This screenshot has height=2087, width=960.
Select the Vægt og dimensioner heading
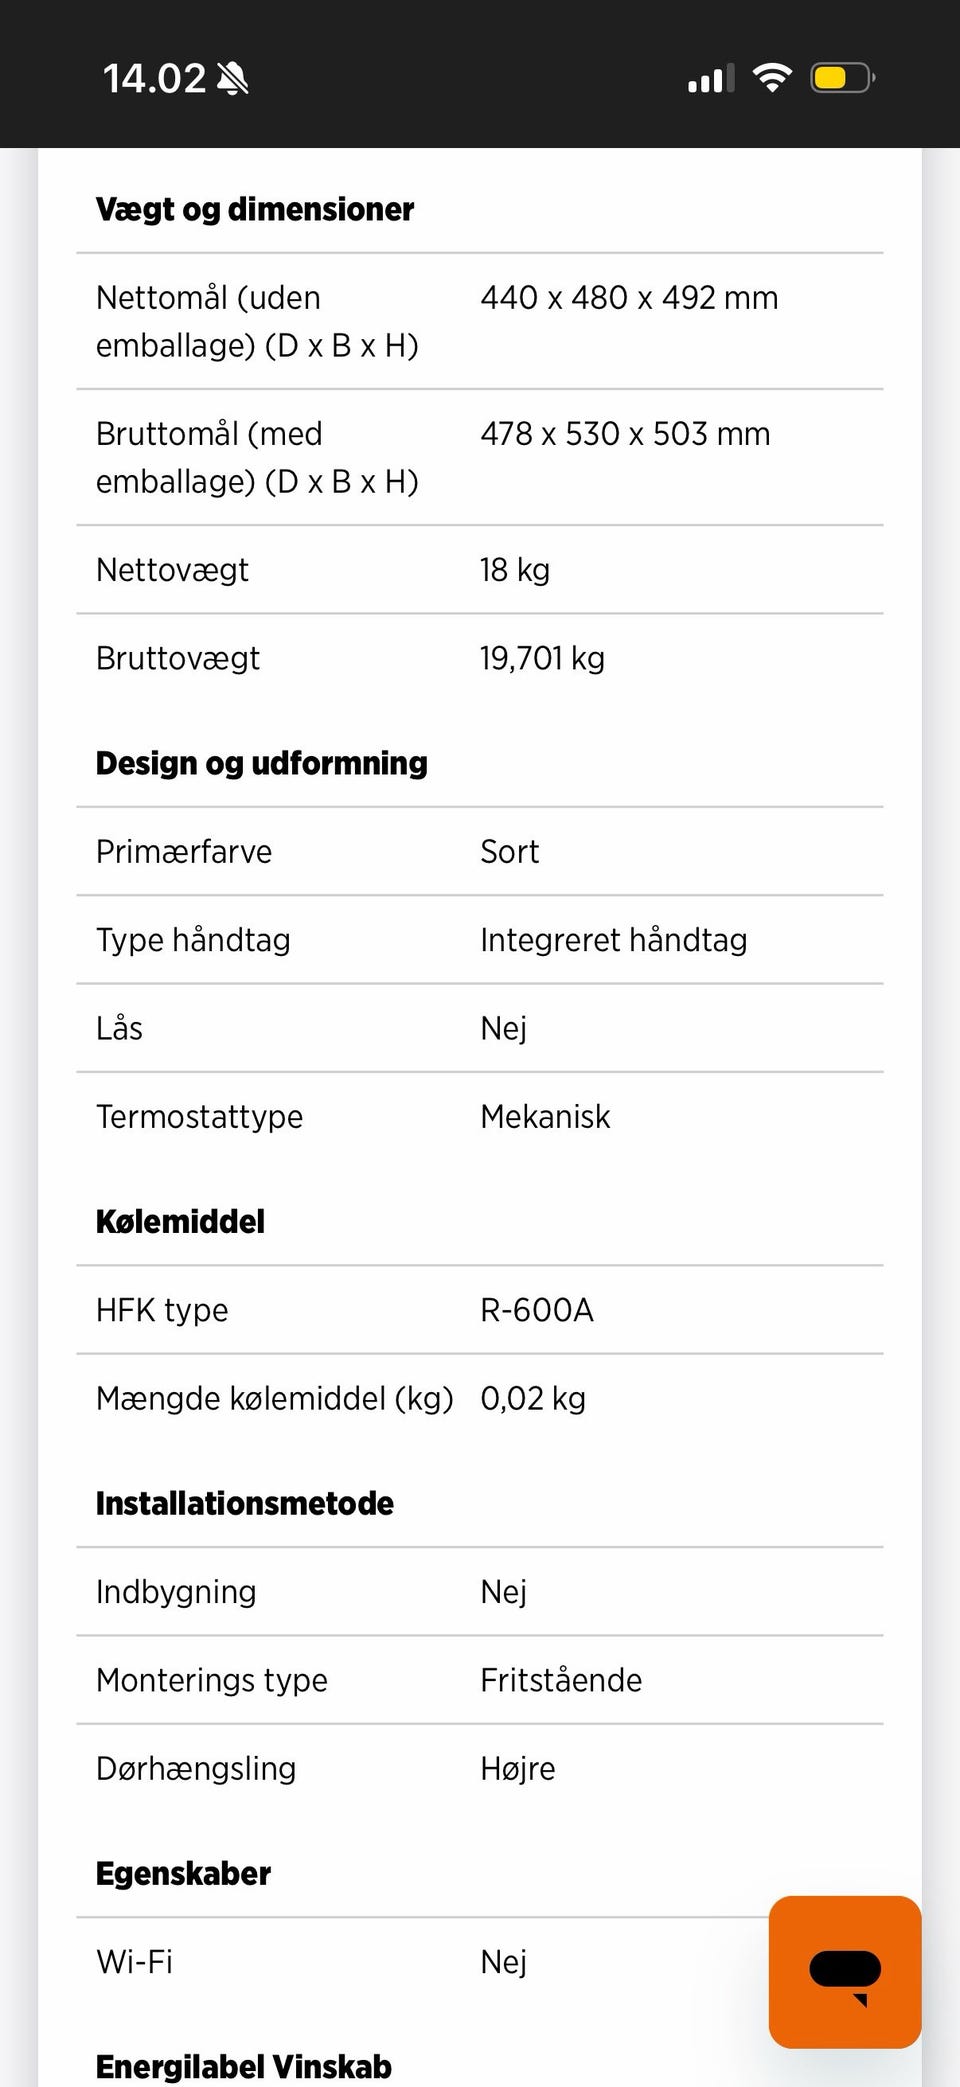click(255, 209)
